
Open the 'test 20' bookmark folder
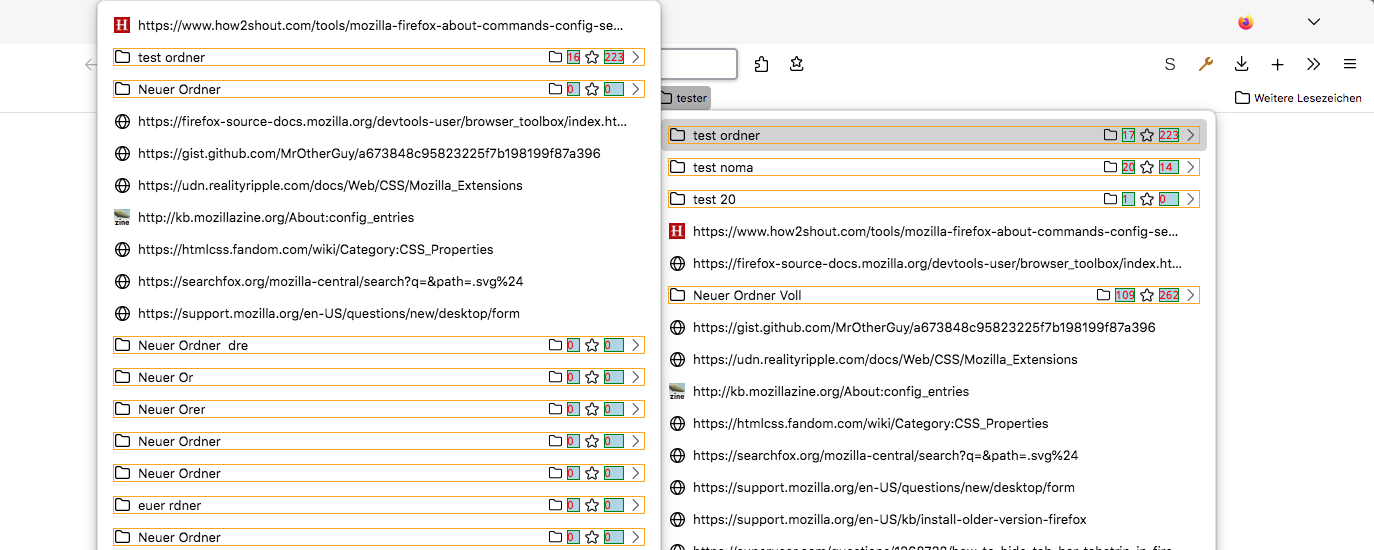point(714,199)
